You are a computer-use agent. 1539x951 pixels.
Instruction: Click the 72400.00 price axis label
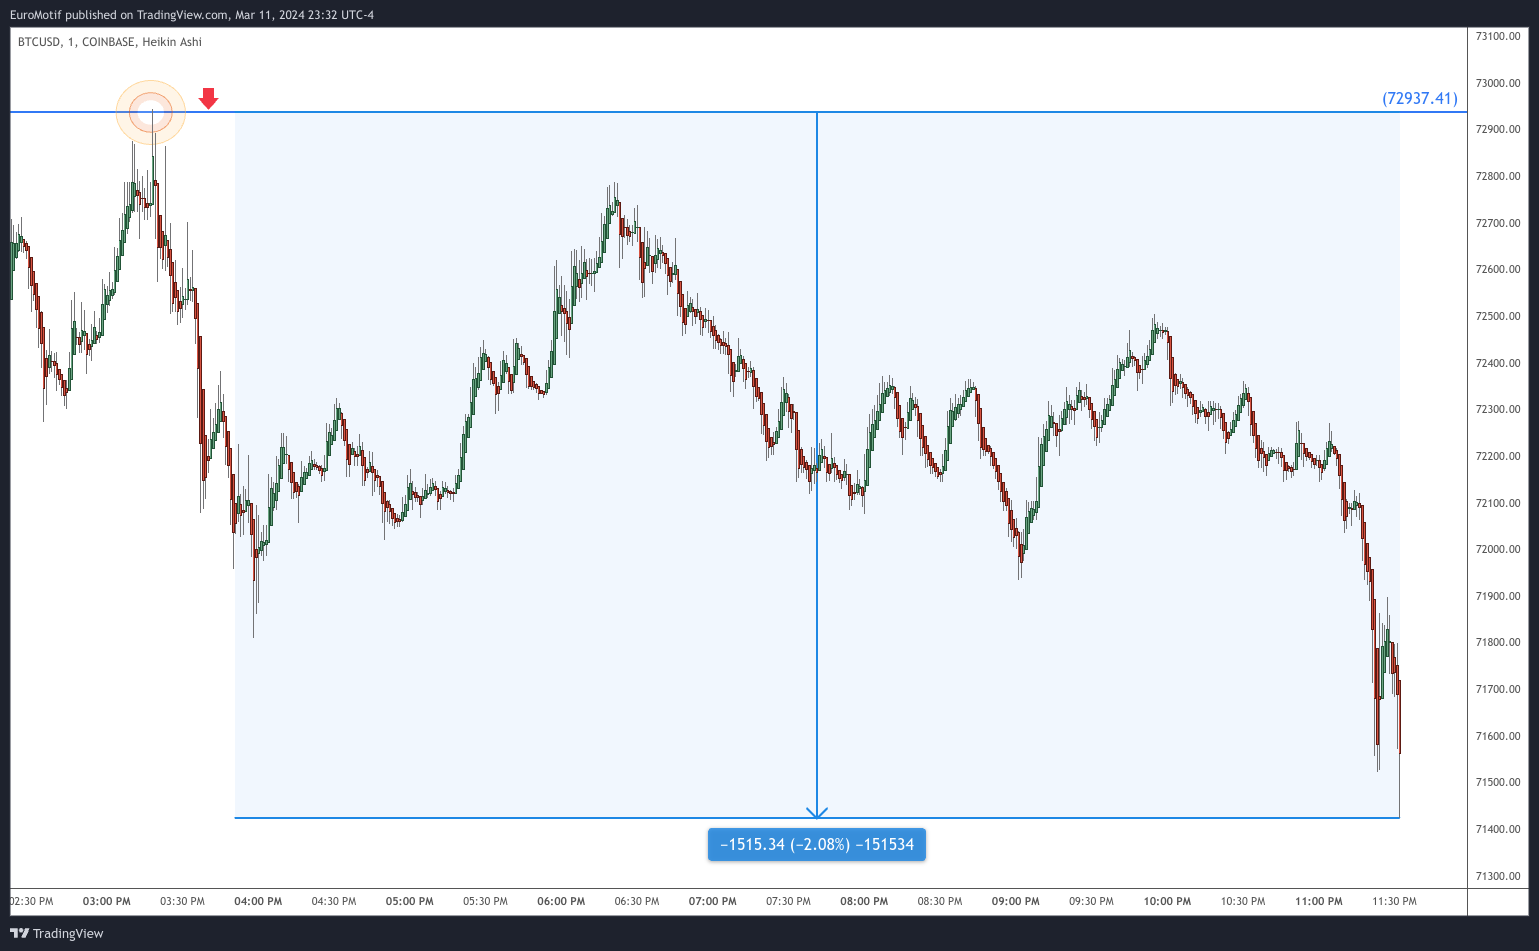click(1498, 363)
